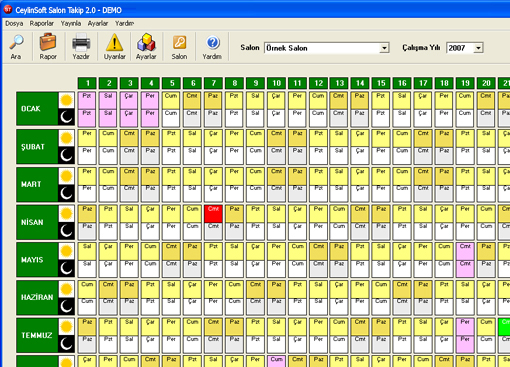Open the Raporlar menu
The image size is (510, 367).
coord(42,23)
